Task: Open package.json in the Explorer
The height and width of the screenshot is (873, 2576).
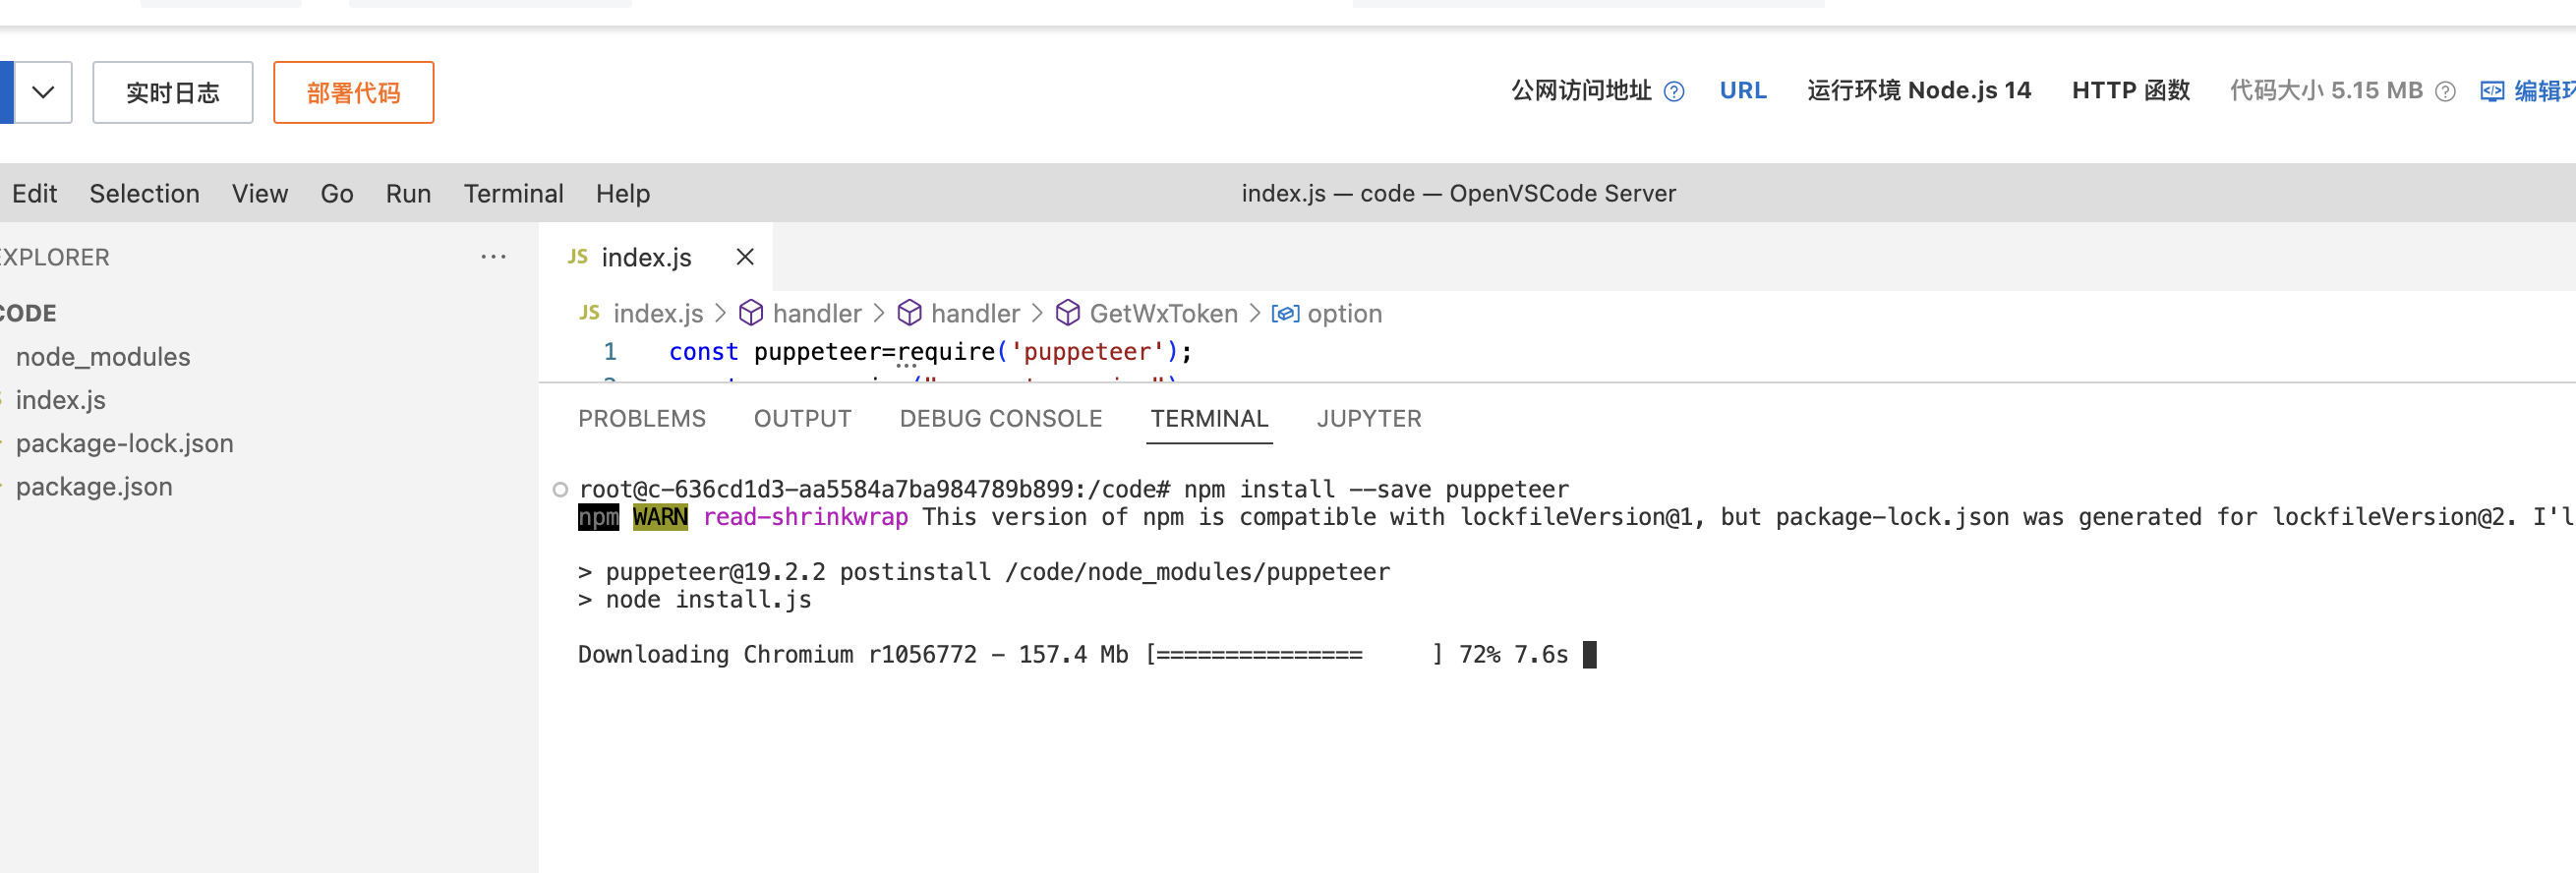Action: (x=94, y=486)
